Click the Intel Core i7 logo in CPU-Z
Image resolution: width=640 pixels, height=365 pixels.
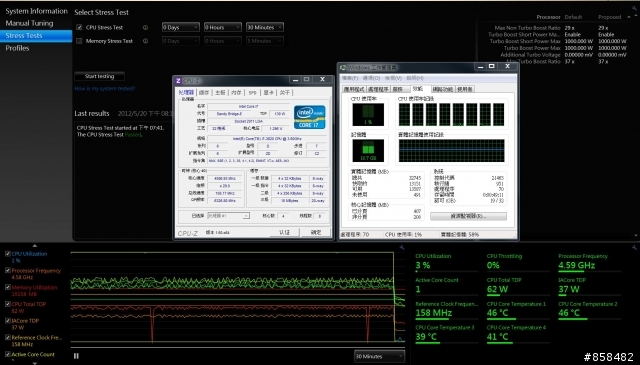click(309, 117)
